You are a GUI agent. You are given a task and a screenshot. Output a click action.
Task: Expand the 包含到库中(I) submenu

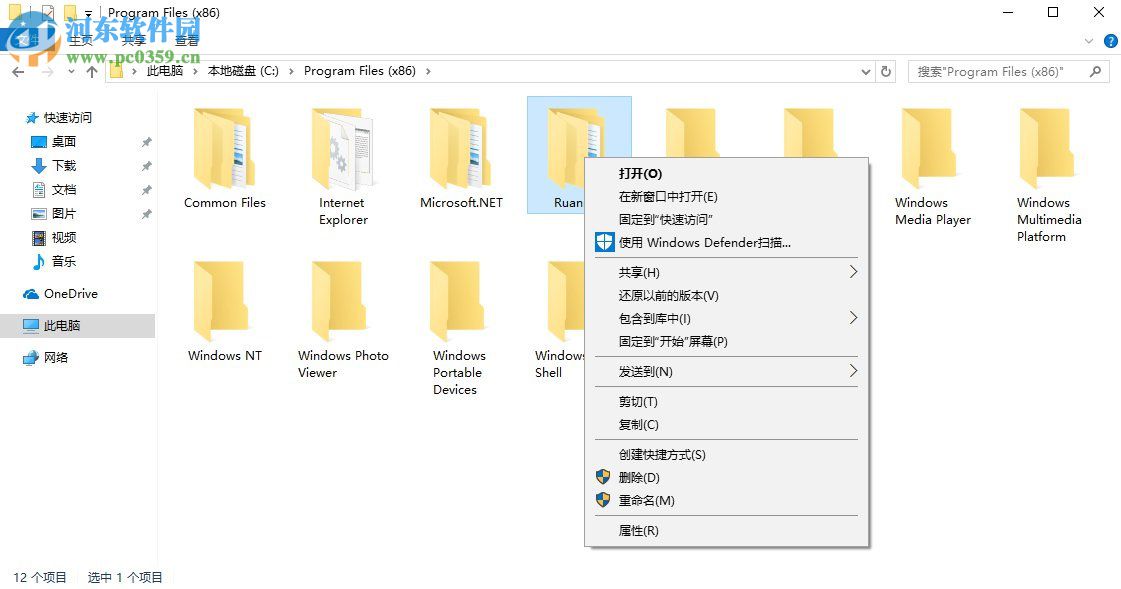[854, 318]
